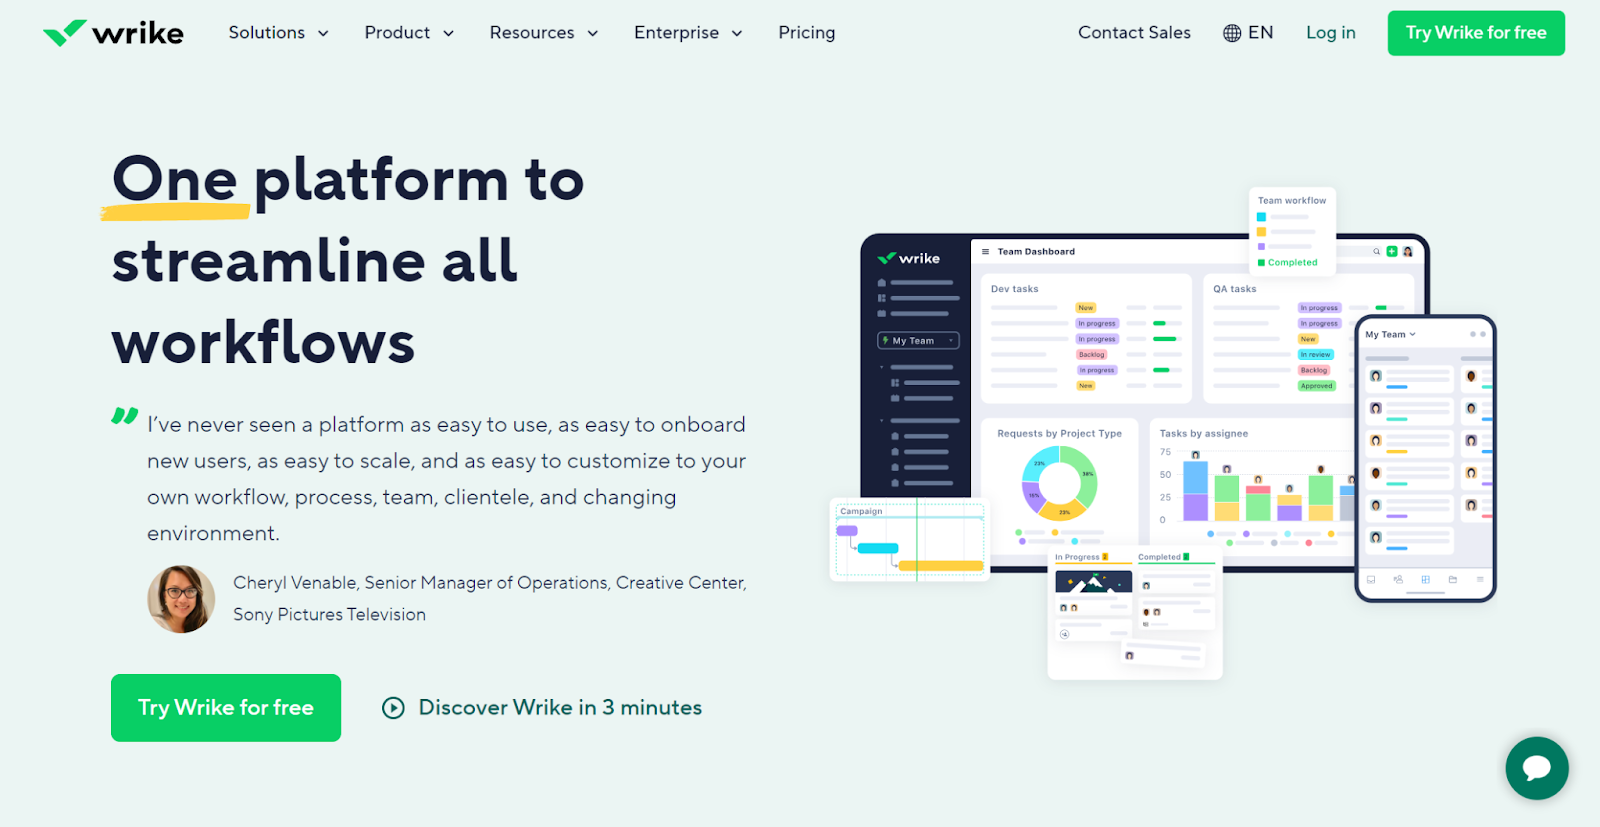Viewport: 1600px width, 827px height.
Task: Click the Team workflow card title
Action: click(x=1292, y=201)
